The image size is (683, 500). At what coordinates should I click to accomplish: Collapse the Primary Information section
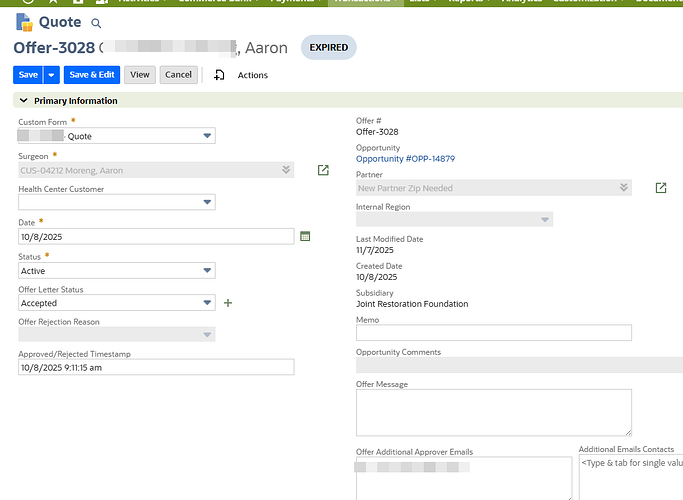tap(22, 101)
